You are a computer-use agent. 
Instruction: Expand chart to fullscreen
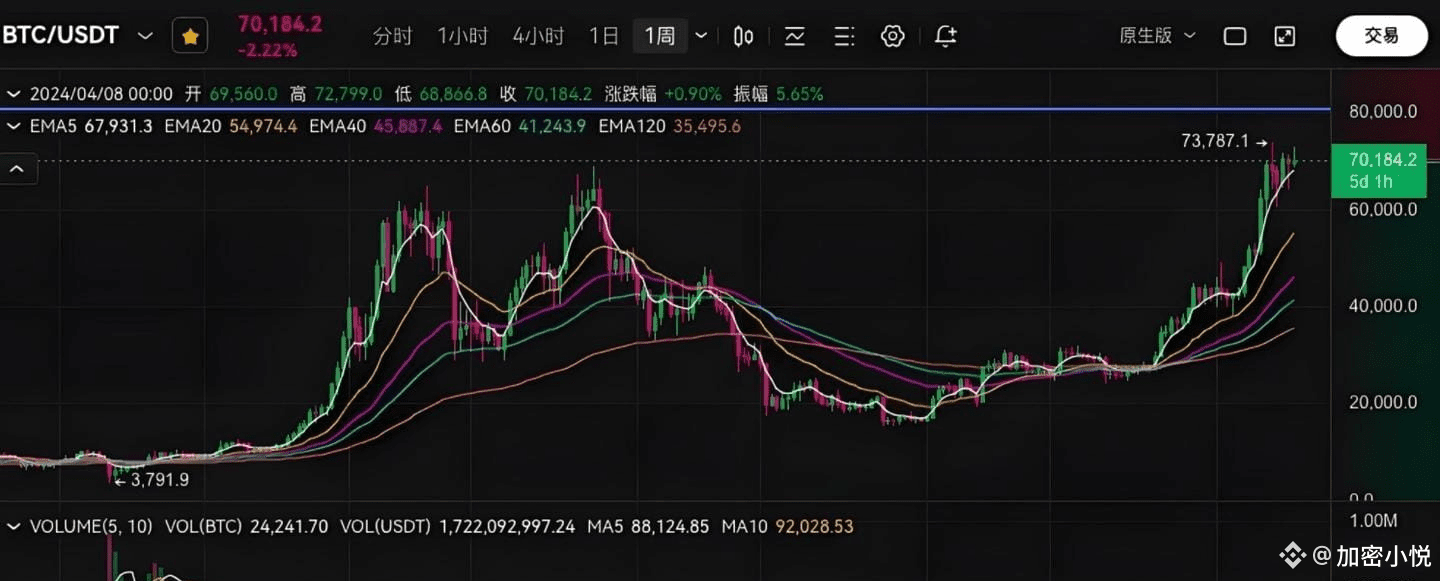[1285, 36]
